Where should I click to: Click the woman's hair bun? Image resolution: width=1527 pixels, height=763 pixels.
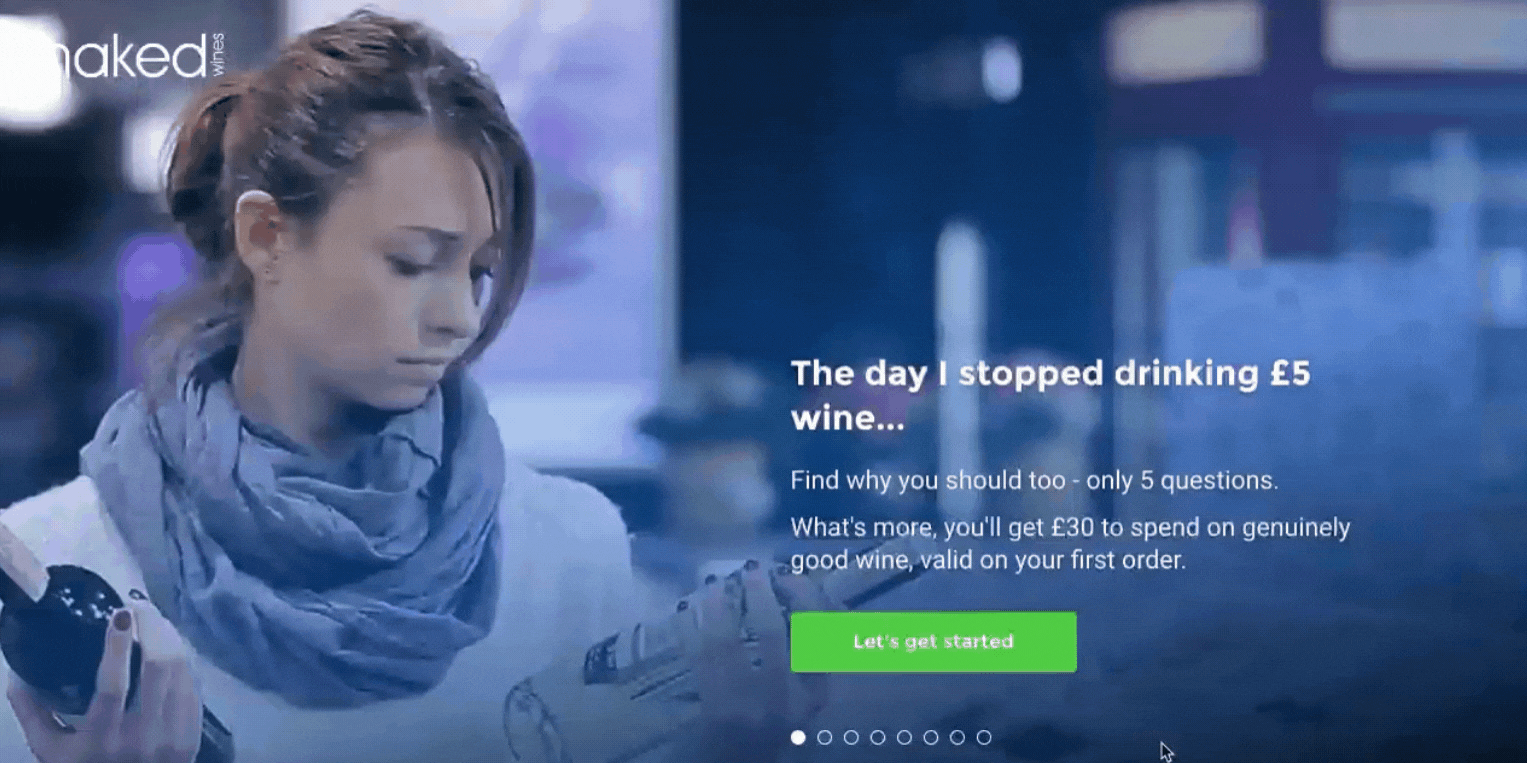pyautogui.click(x=205, y=150)
